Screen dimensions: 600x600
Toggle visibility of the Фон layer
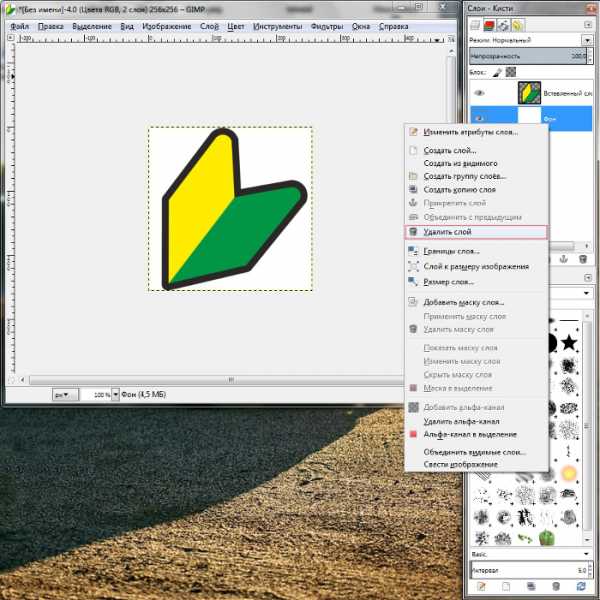479,118
